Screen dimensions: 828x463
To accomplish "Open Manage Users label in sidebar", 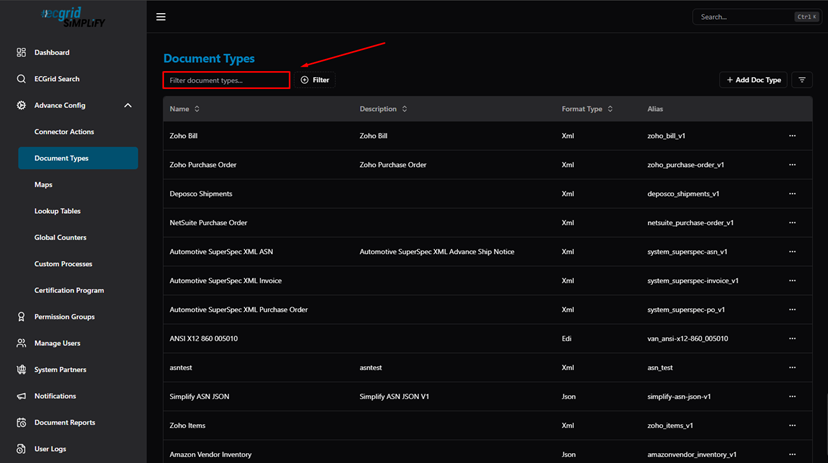I will (x=57, y=343).
